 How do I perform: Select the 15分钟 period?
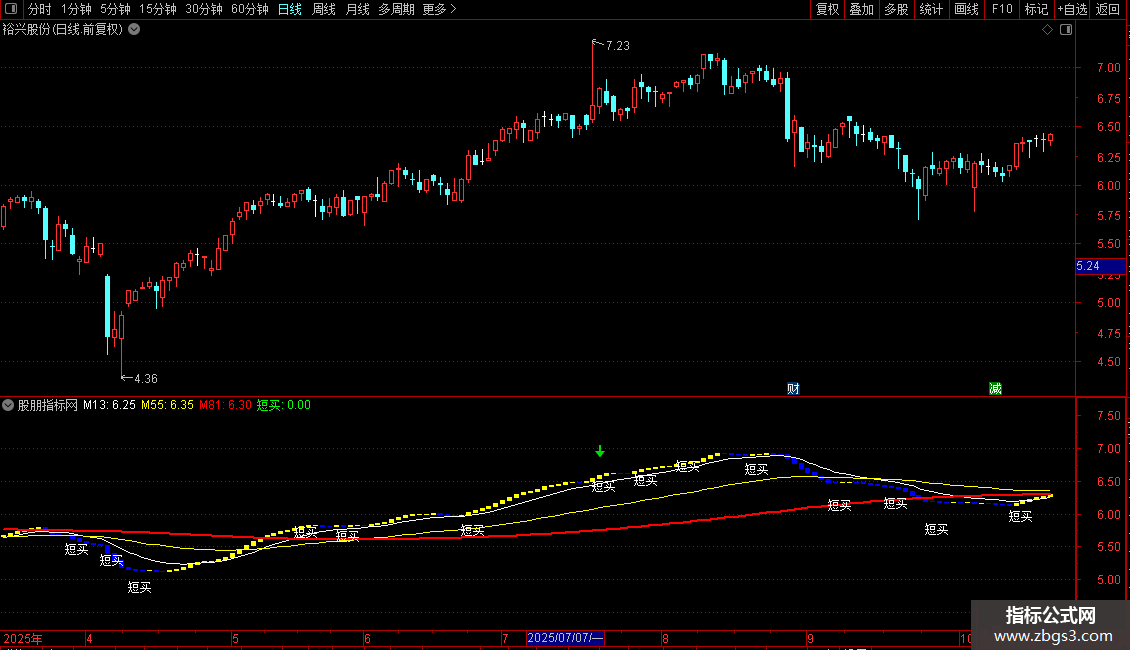click(158, 9)
